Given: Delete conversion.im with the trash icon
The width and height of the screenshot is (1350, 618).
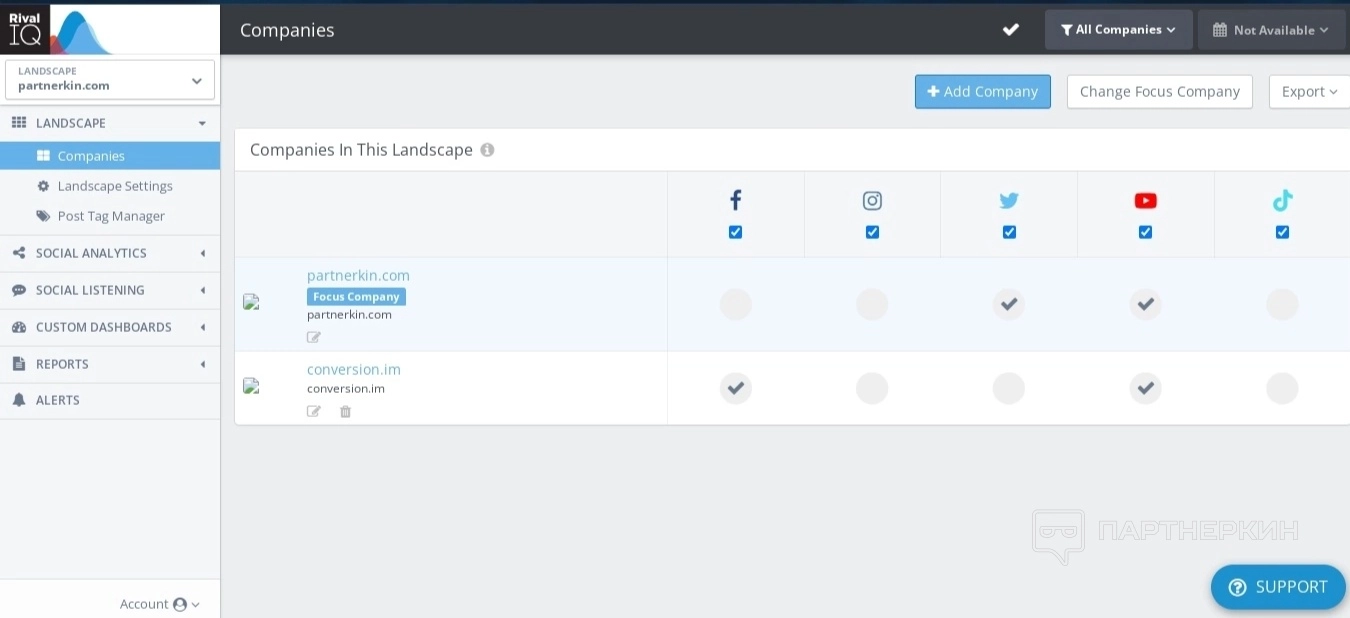Looking at the screenshot, I should [345, 411].
